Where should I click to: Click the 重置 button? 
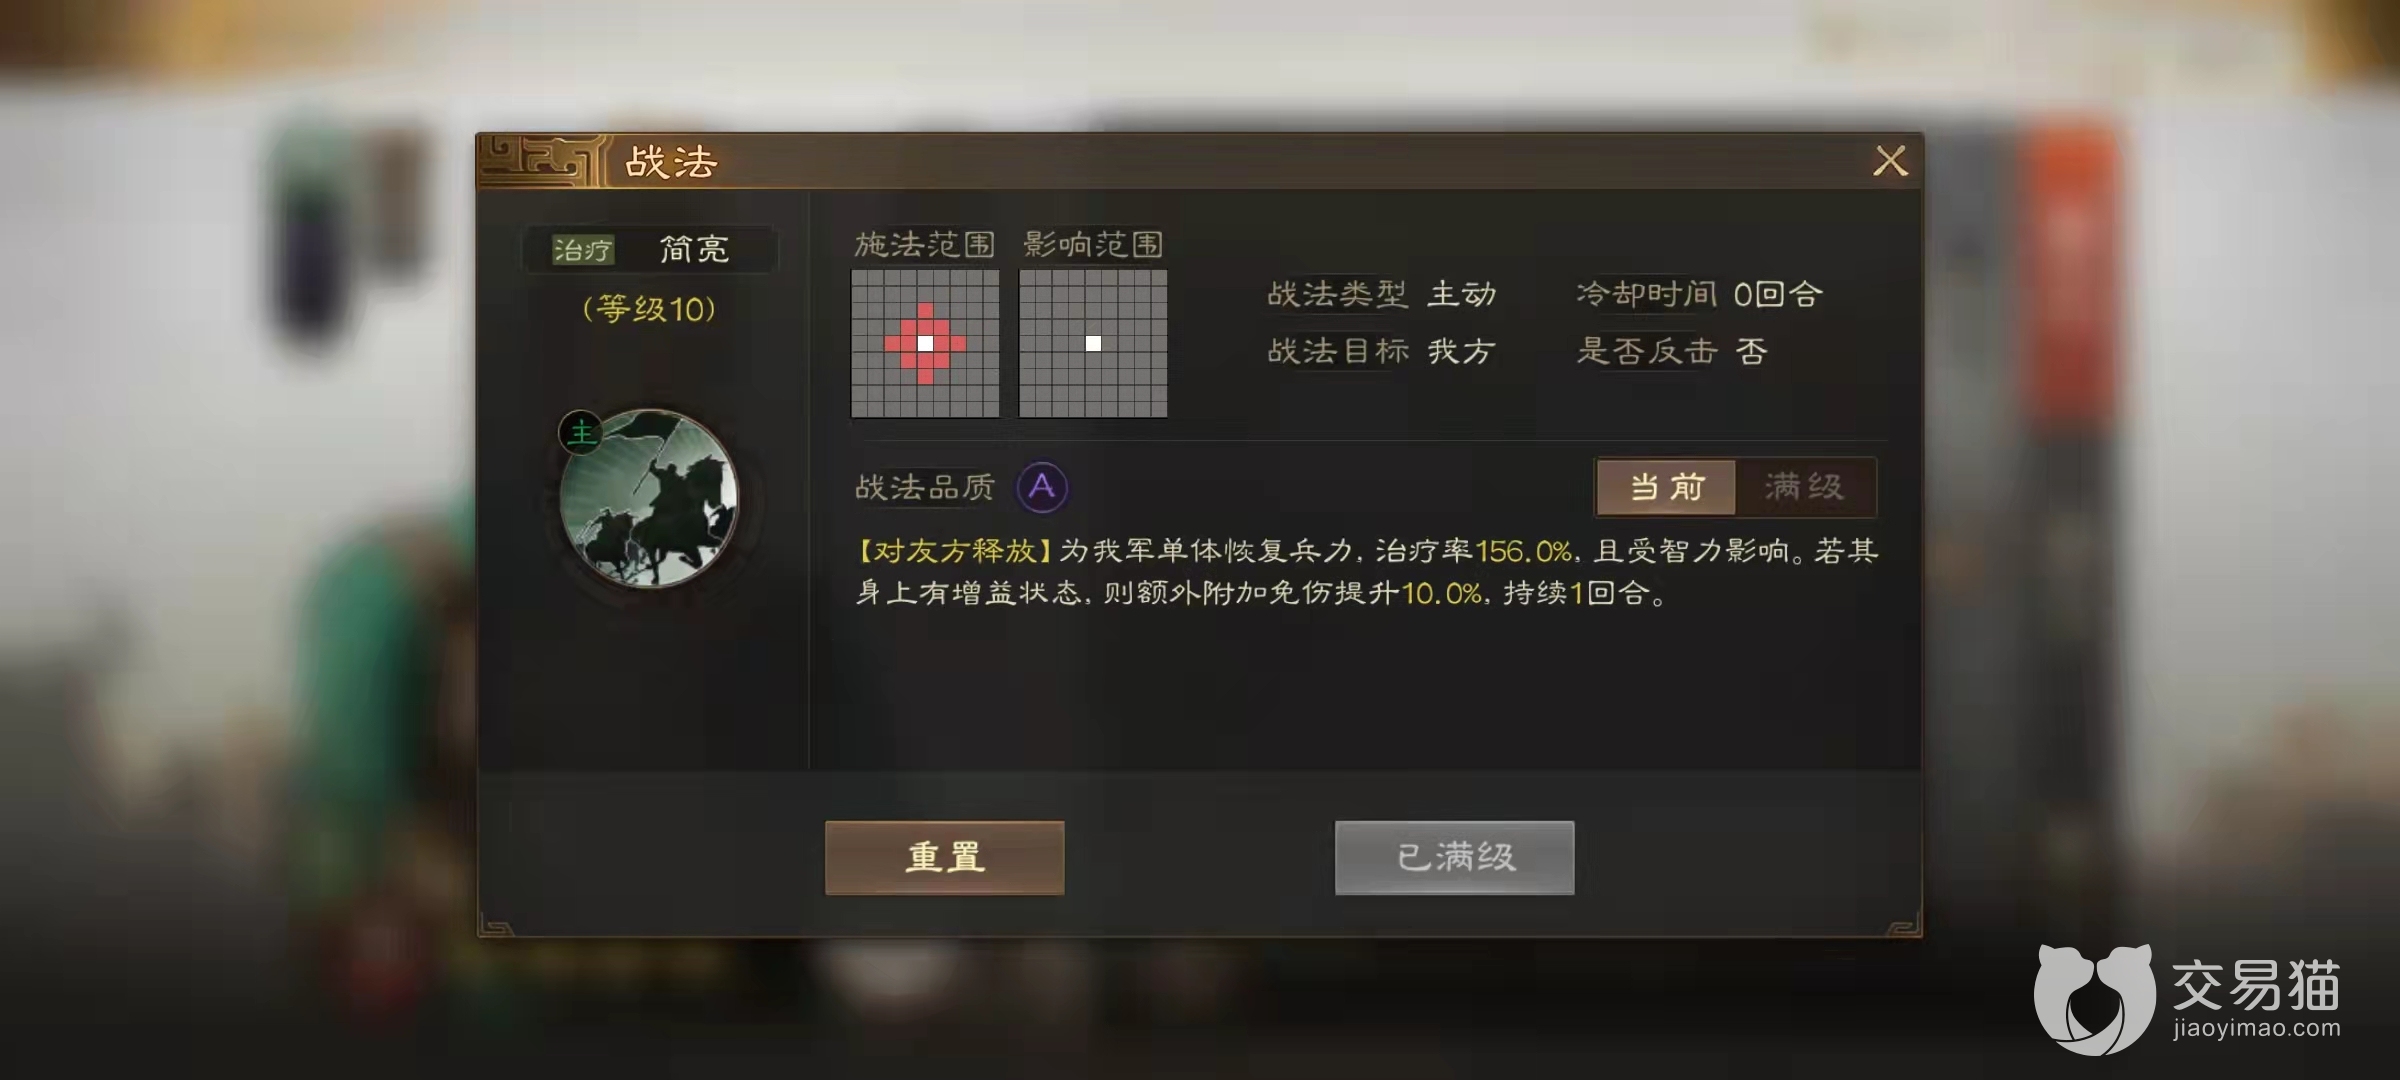[945, 857]
